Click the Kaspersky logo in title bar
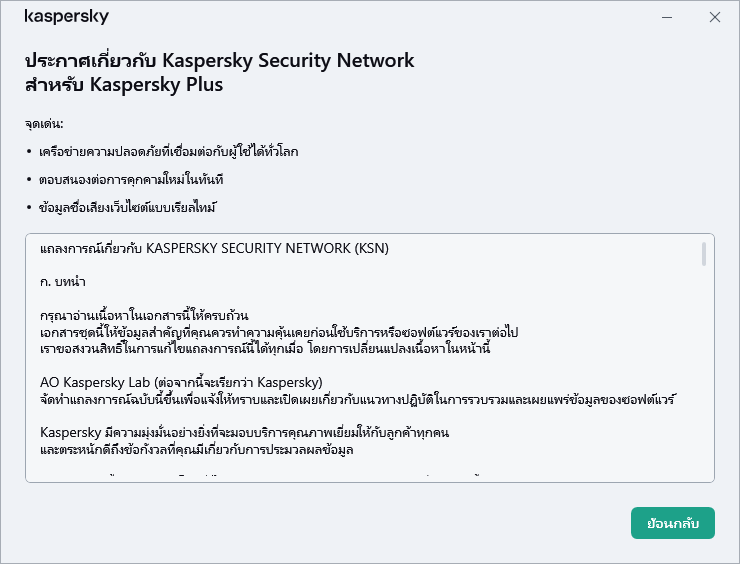Screen dimensions: 740x564 66,17
